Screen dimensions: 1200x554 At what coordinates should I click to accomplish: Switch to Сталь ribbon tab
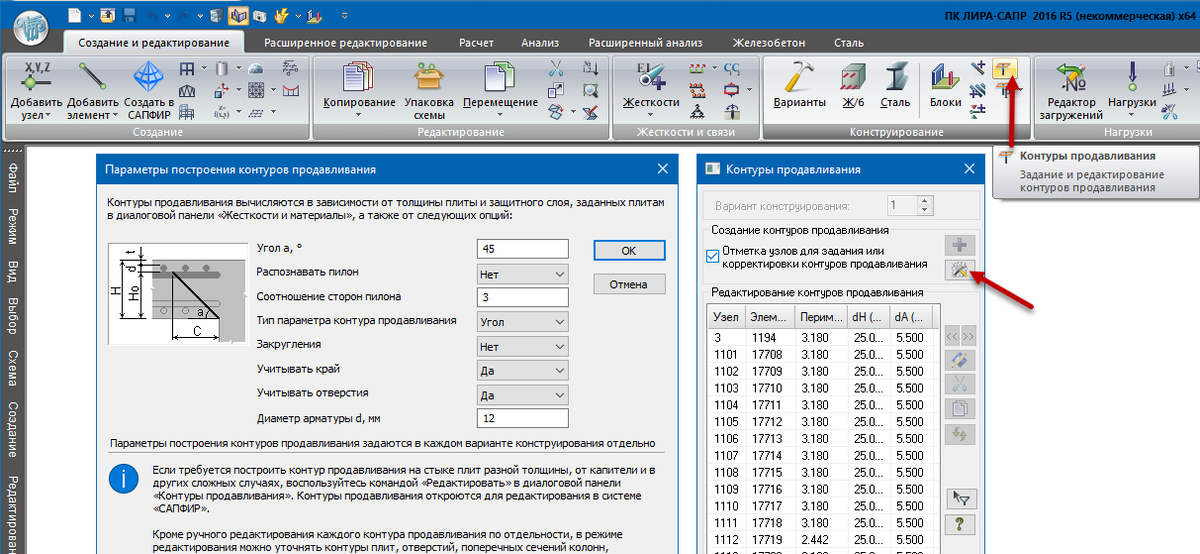[x=848, y=43]
